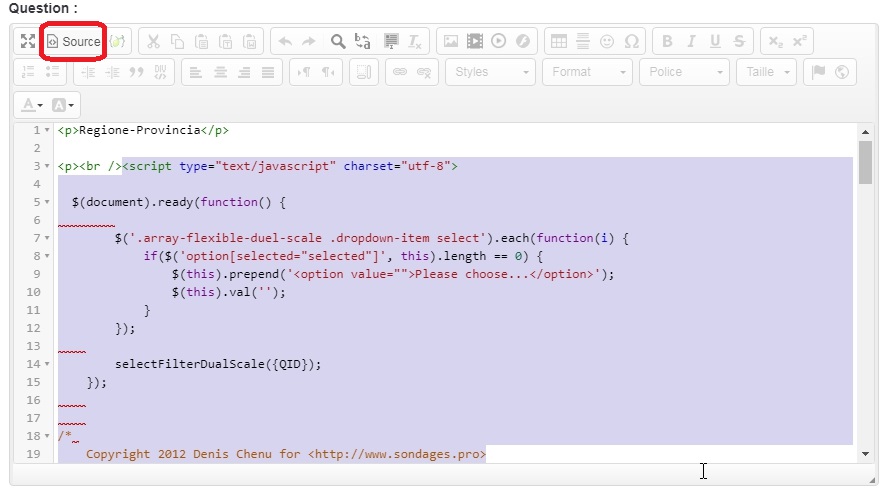The height and width of the screenshot is (495, 893).
Task: Increase indent of the paragraph
Action: [x=113, y=72]
